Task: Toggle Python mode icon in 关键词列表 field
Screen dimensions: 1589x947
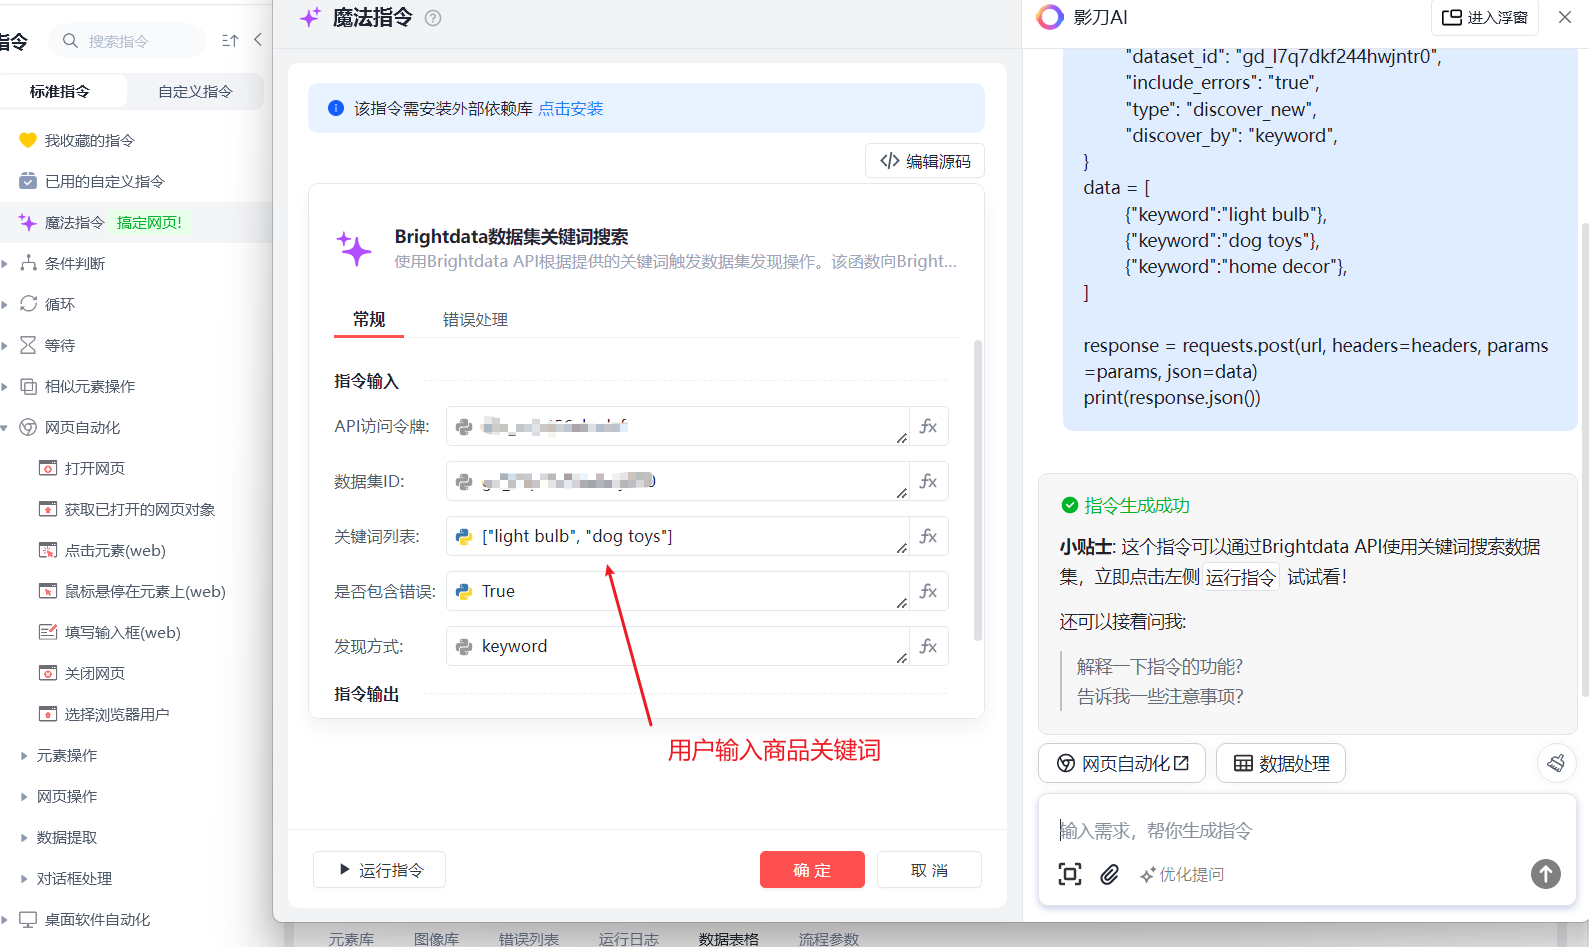Action: (464, 536)
